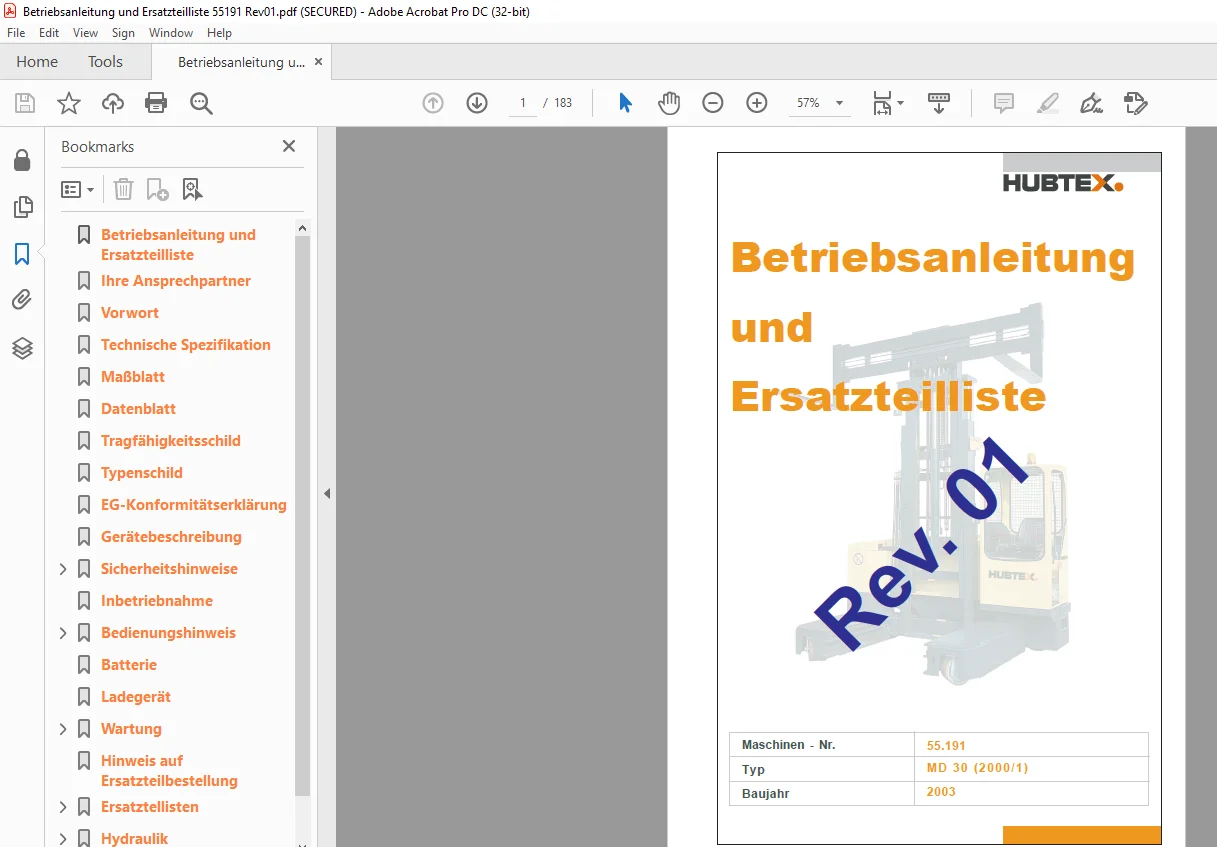Click the Save file icon
This screenshot has height=847, width=1217.
pyautogui.click(x=25, y=103)
